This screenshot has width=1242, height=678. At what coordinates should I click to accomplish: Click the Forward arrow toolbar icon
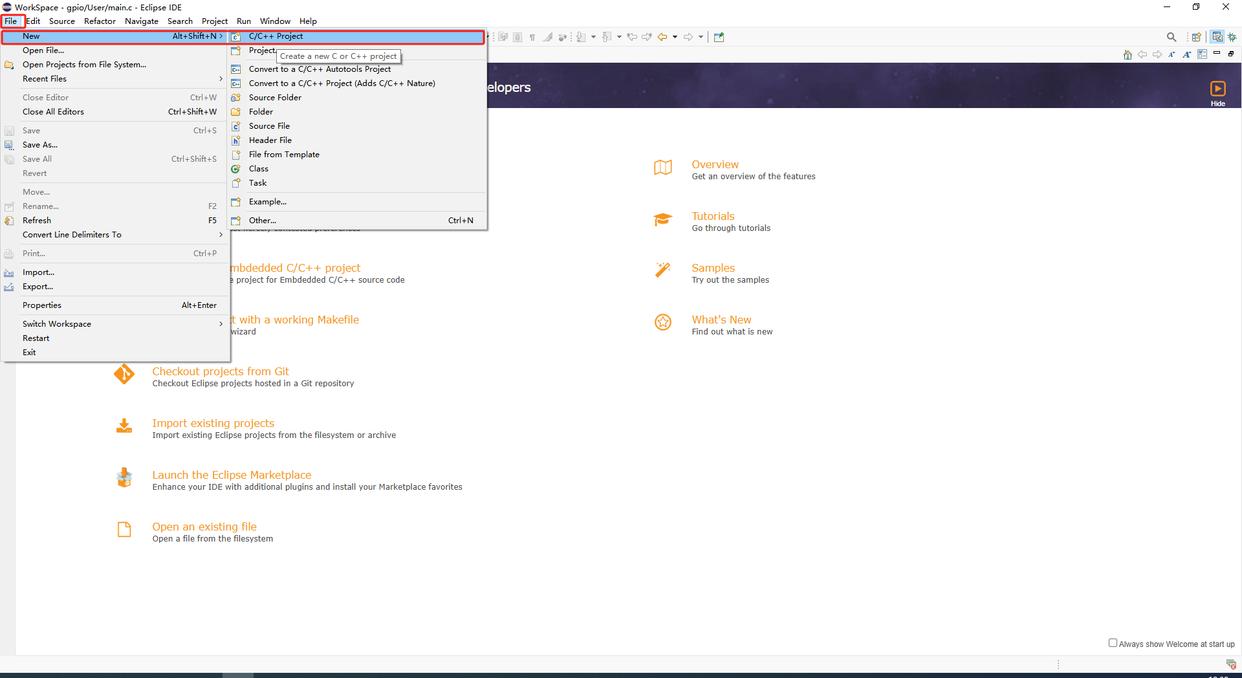click(688, 37)
